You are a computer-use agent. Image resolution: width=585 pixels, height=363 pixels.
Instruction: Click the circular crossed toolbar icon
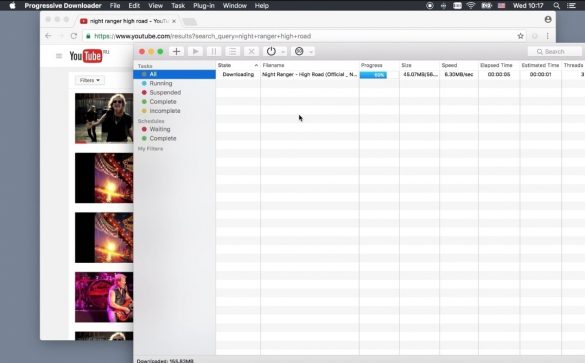(299, 51)
